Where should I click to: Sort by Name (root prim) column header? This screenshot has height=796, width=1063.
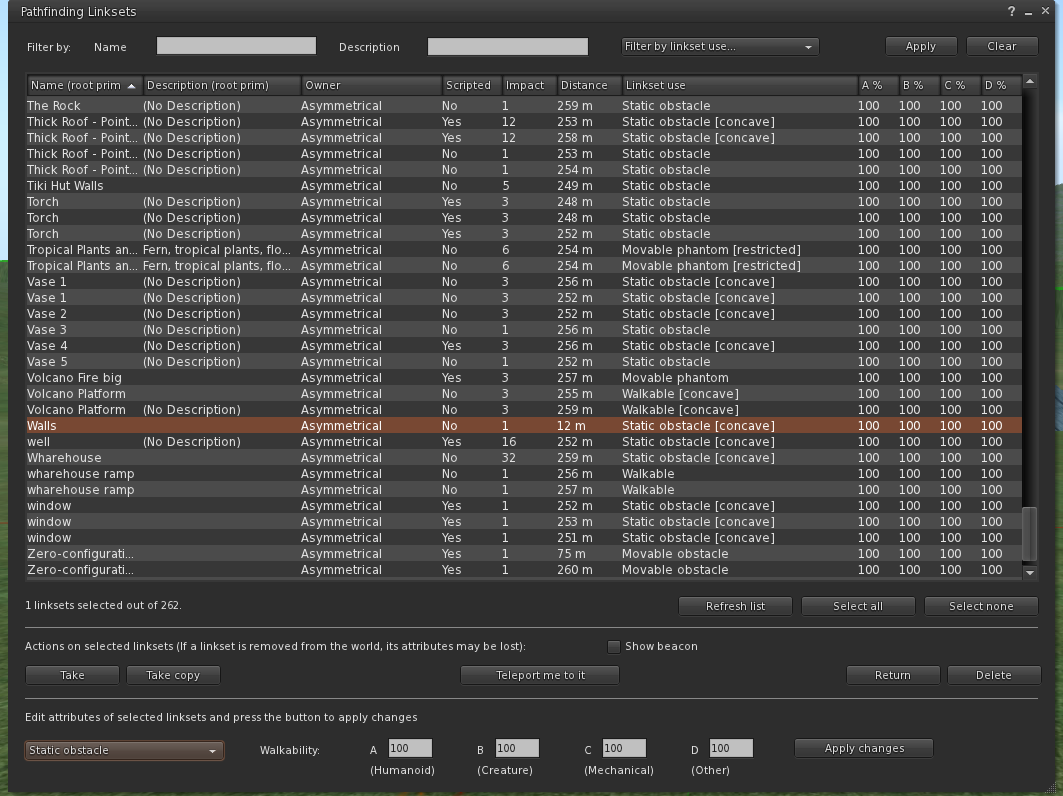pos(85,85)
